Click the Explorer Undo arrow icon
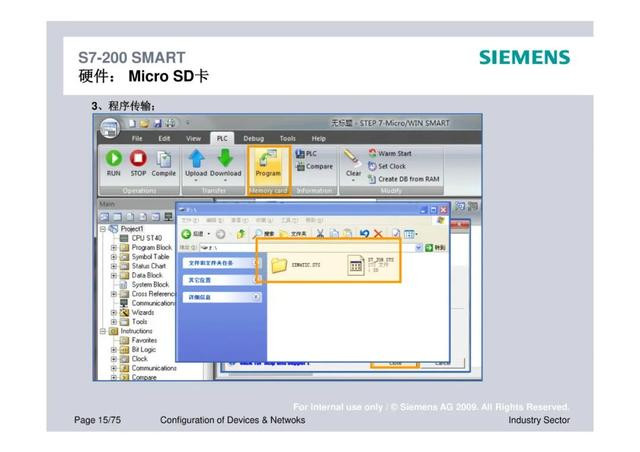This screenshot has height=452, width=640. pyautogui.click(x=364, y=234)
